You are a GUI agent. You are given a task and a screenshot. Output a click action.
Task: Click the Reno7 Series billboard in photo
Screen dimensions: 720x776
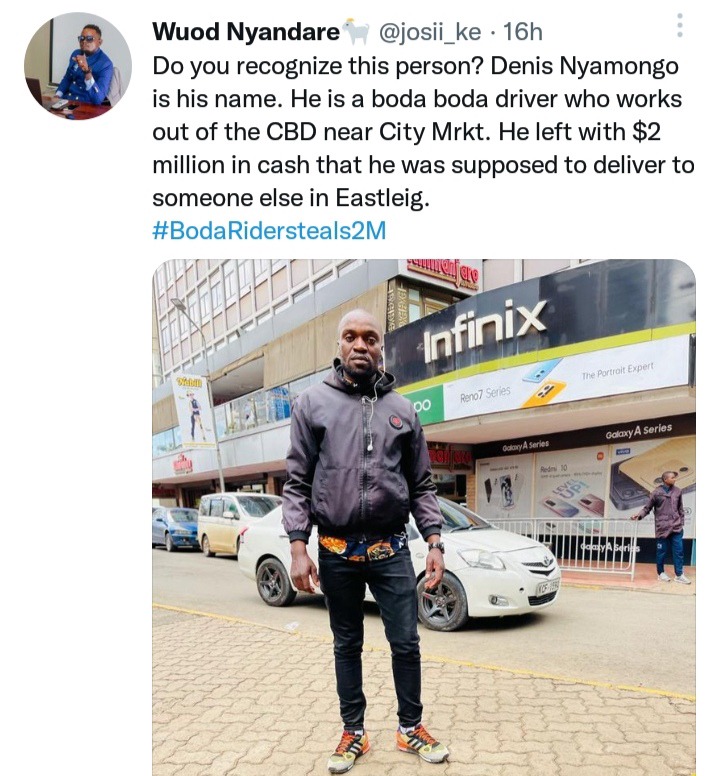point(567,381)
